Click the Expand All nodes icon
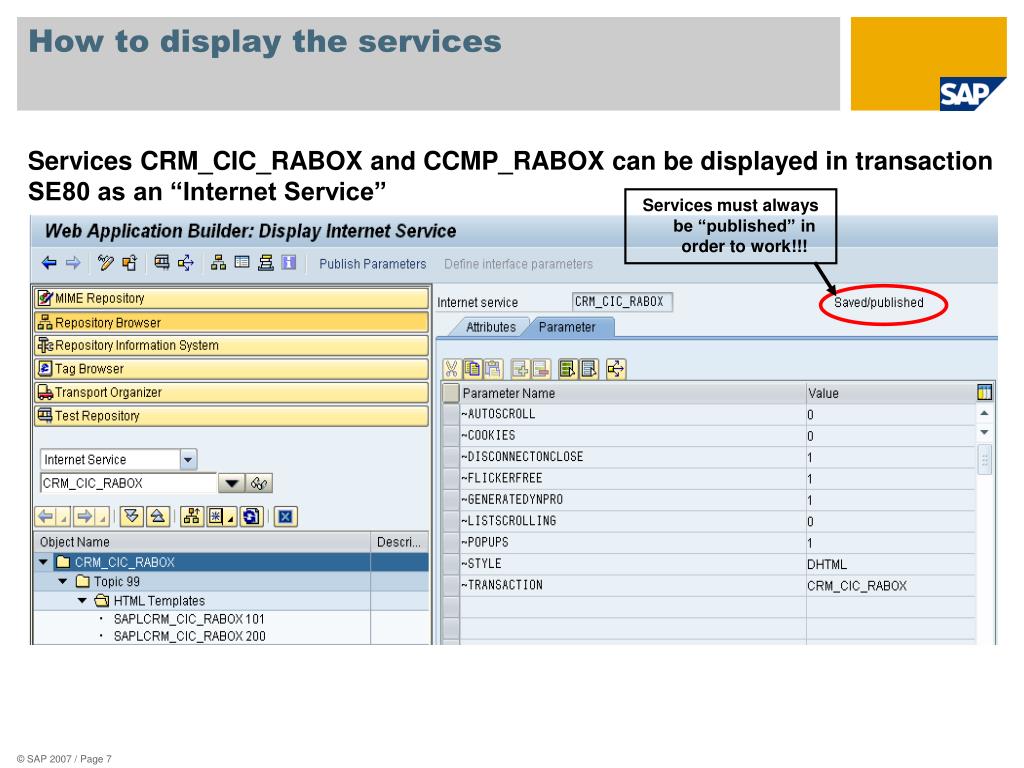The image size is (1024, 768). [132, 517]
